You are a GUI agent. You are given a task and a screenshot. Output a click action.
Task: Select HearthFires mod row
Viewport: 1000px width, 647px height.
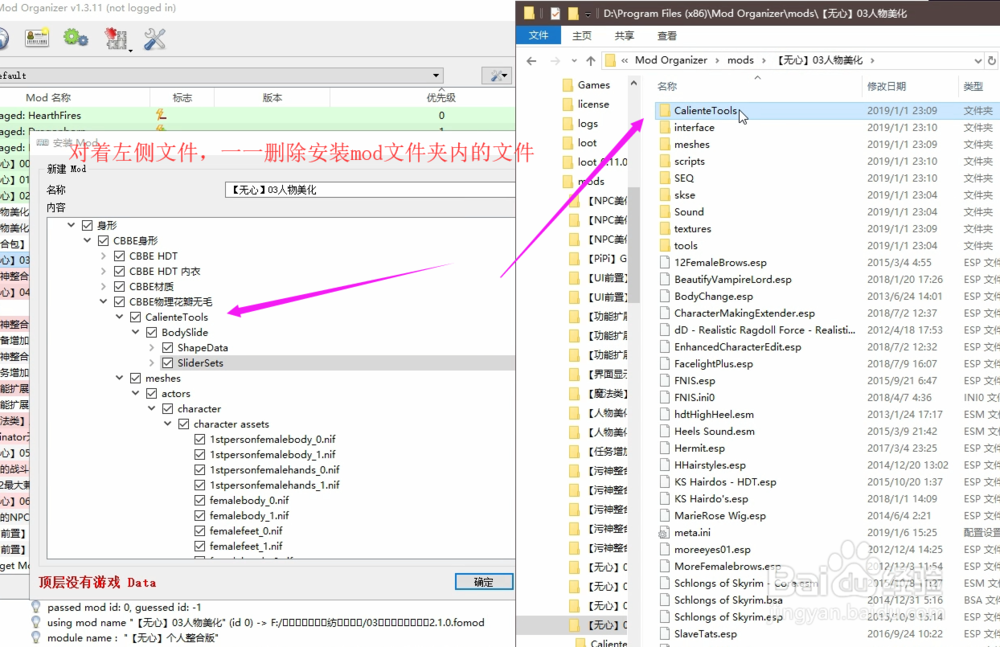pos(257,115)
